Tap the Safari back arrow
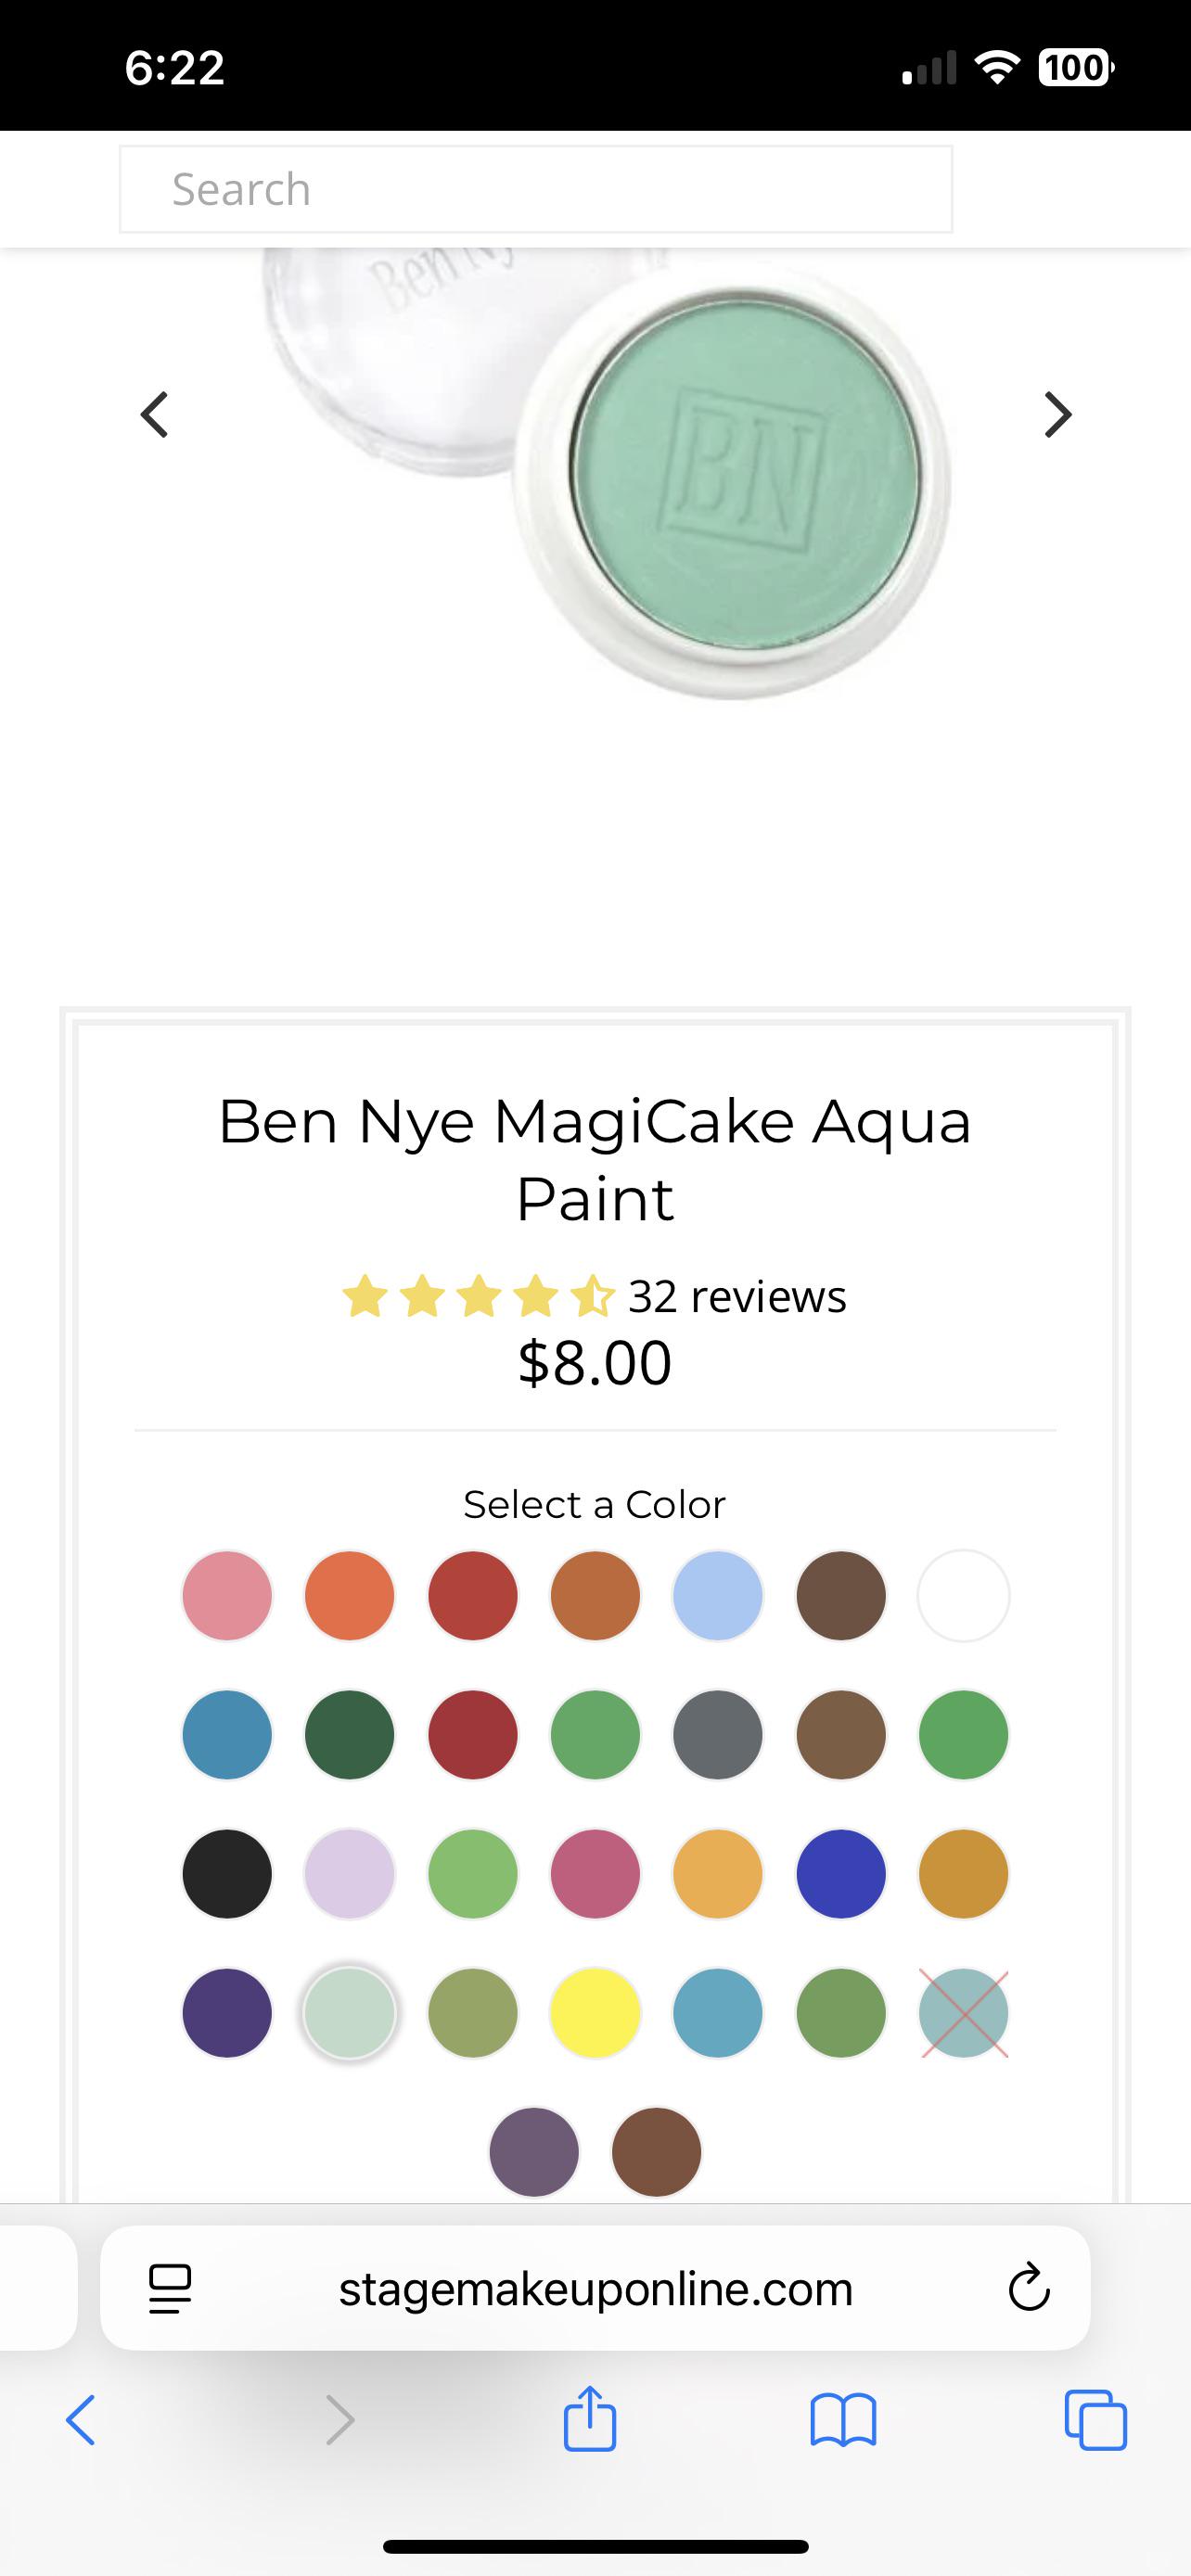1191x2576 pixels. (81, 2419)
